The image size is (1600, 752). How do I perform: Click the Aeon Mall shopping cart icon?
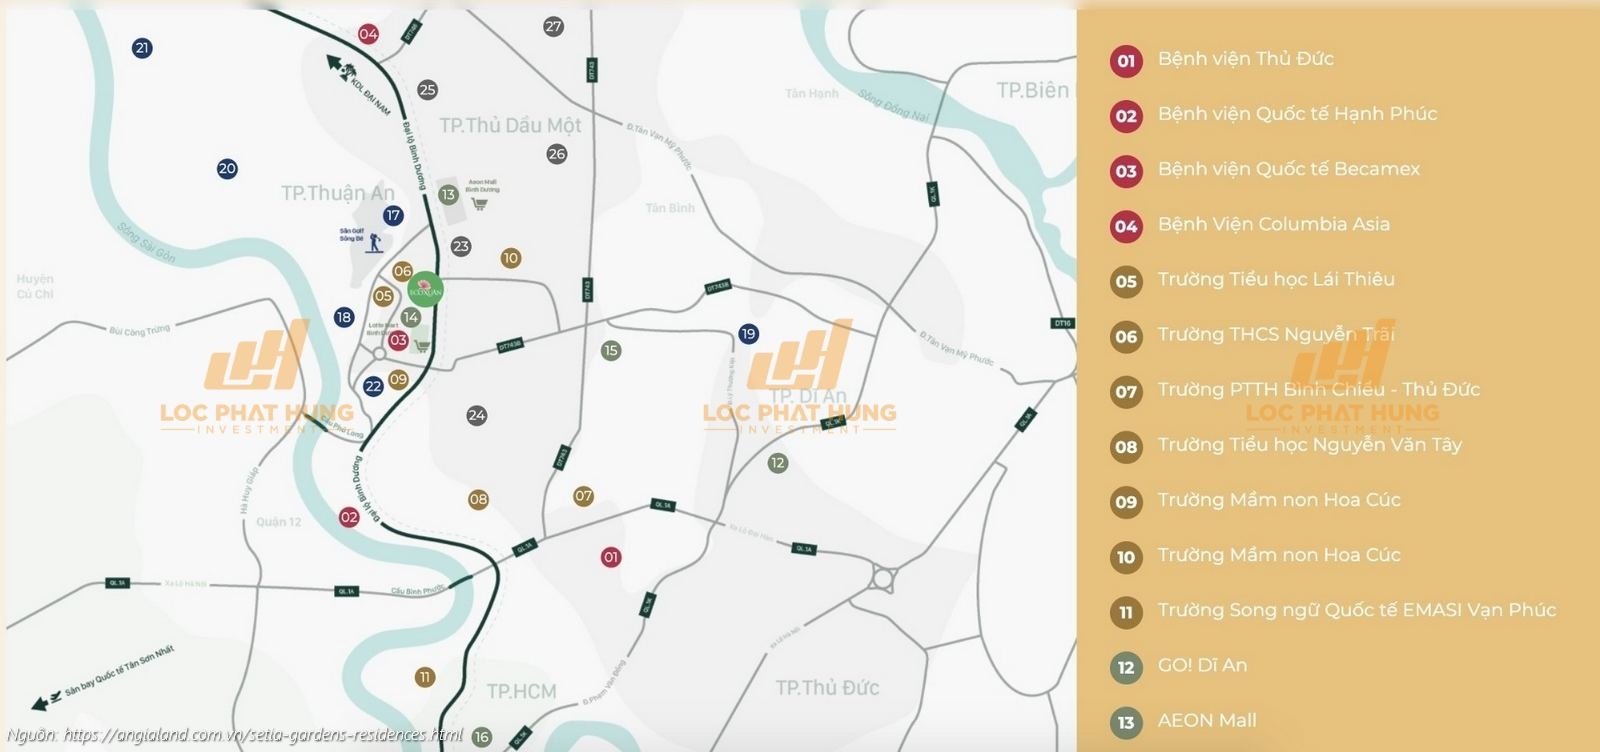tap(480, 204)
